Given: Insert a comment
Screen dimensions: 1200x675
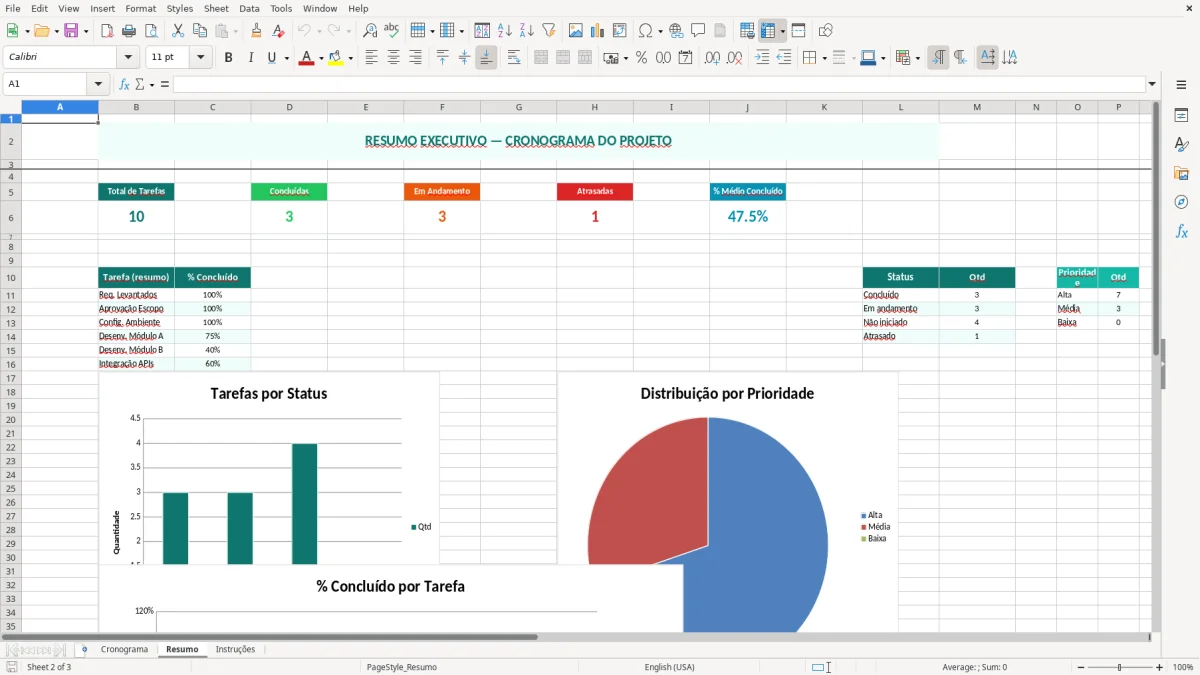Looking at the screenshot, I should point(699,31).
